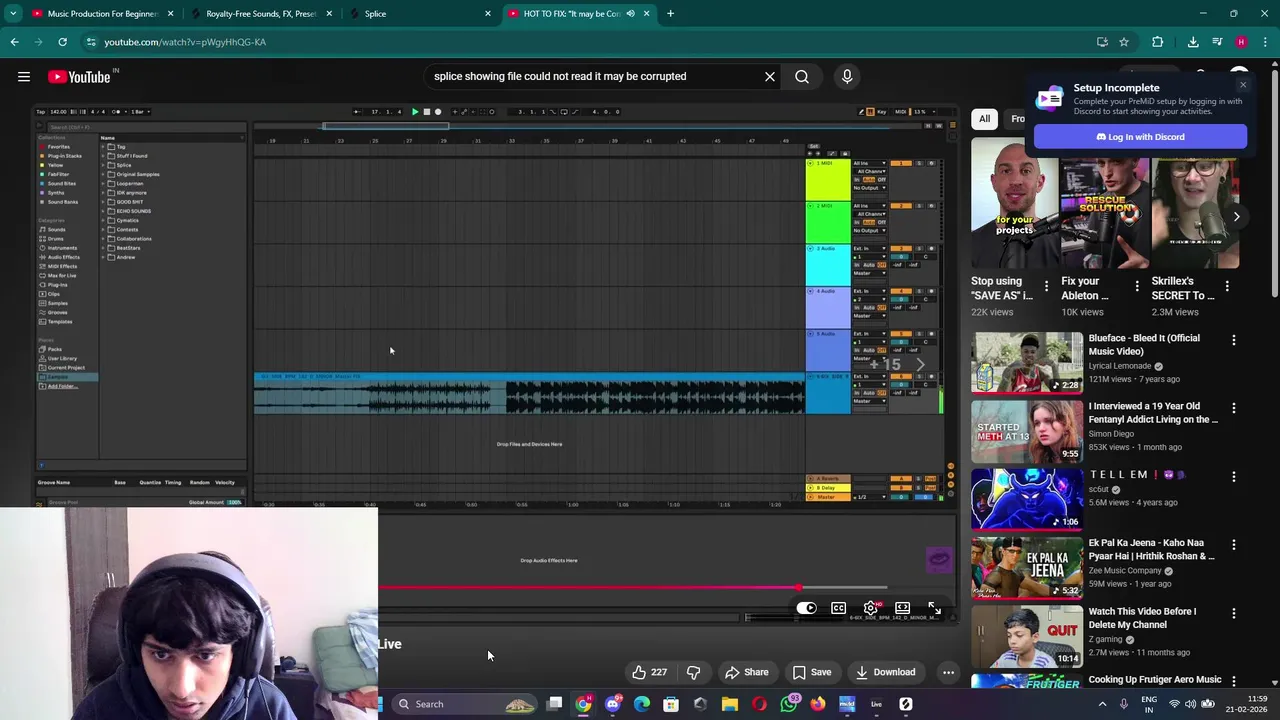Click the YouTube search magnifier button
The image size is (1280, 720).
pyautogui.click(x=802, y=76)
